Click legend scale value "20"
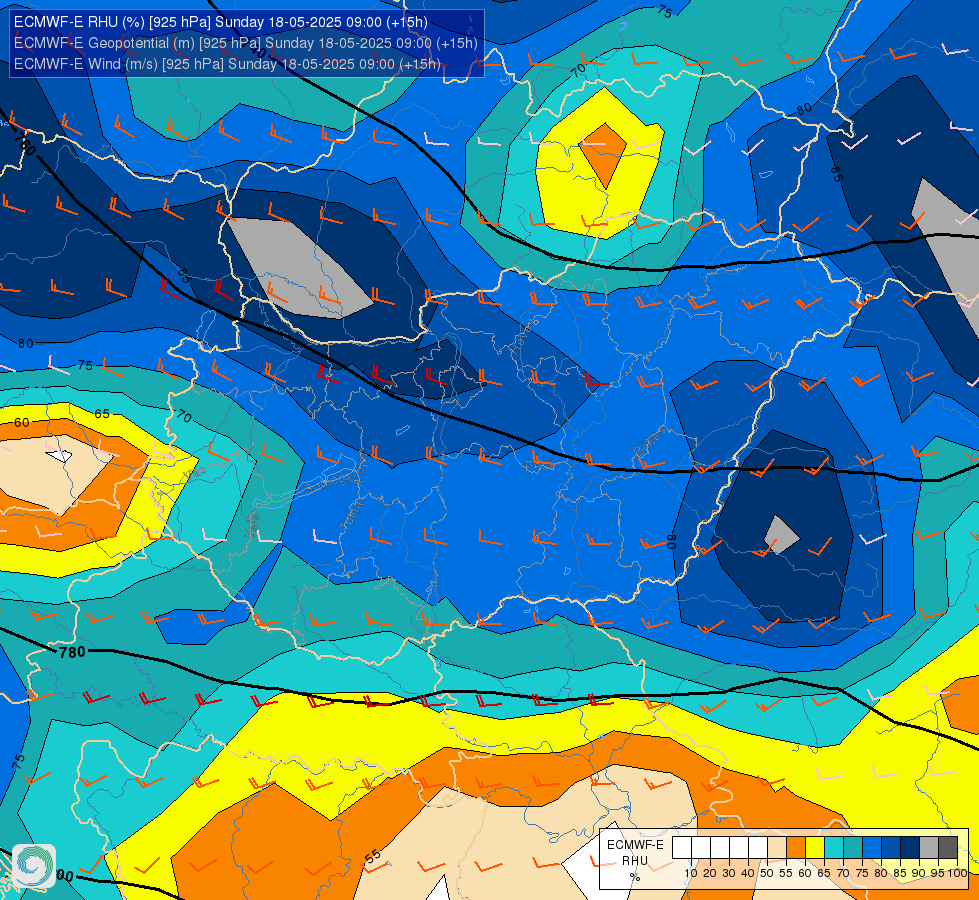Viewport: 979px width, 900px height. click(x=710, y=873)
